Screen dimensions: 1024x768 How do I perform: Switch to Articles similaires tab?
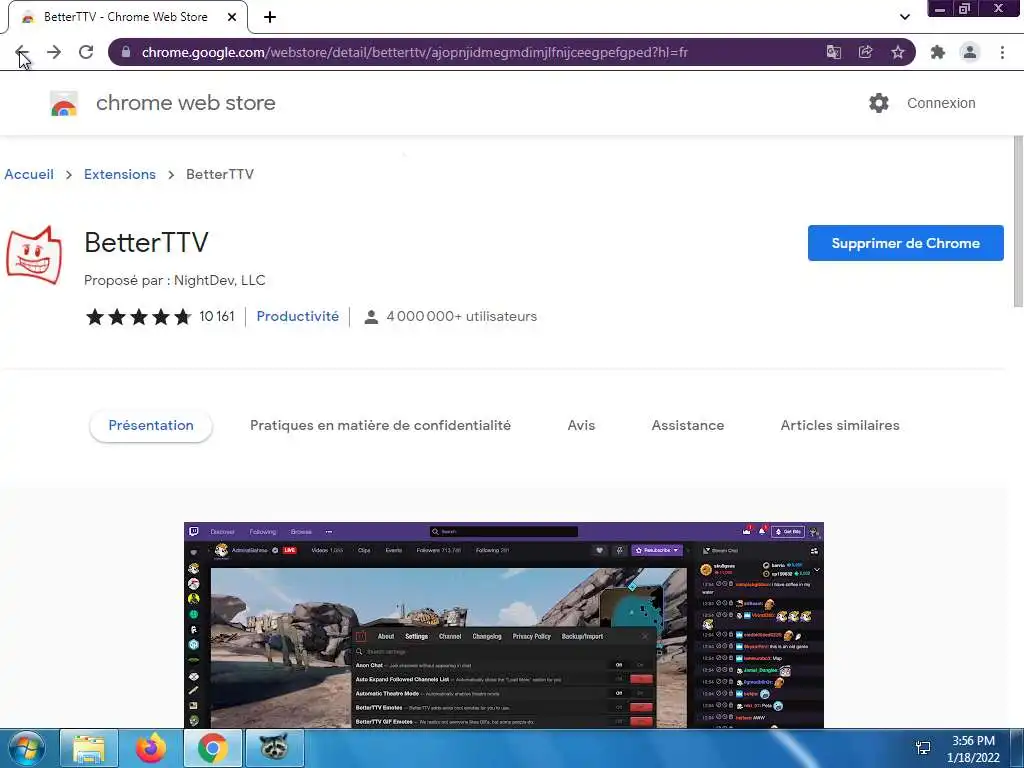coord(840,425)
